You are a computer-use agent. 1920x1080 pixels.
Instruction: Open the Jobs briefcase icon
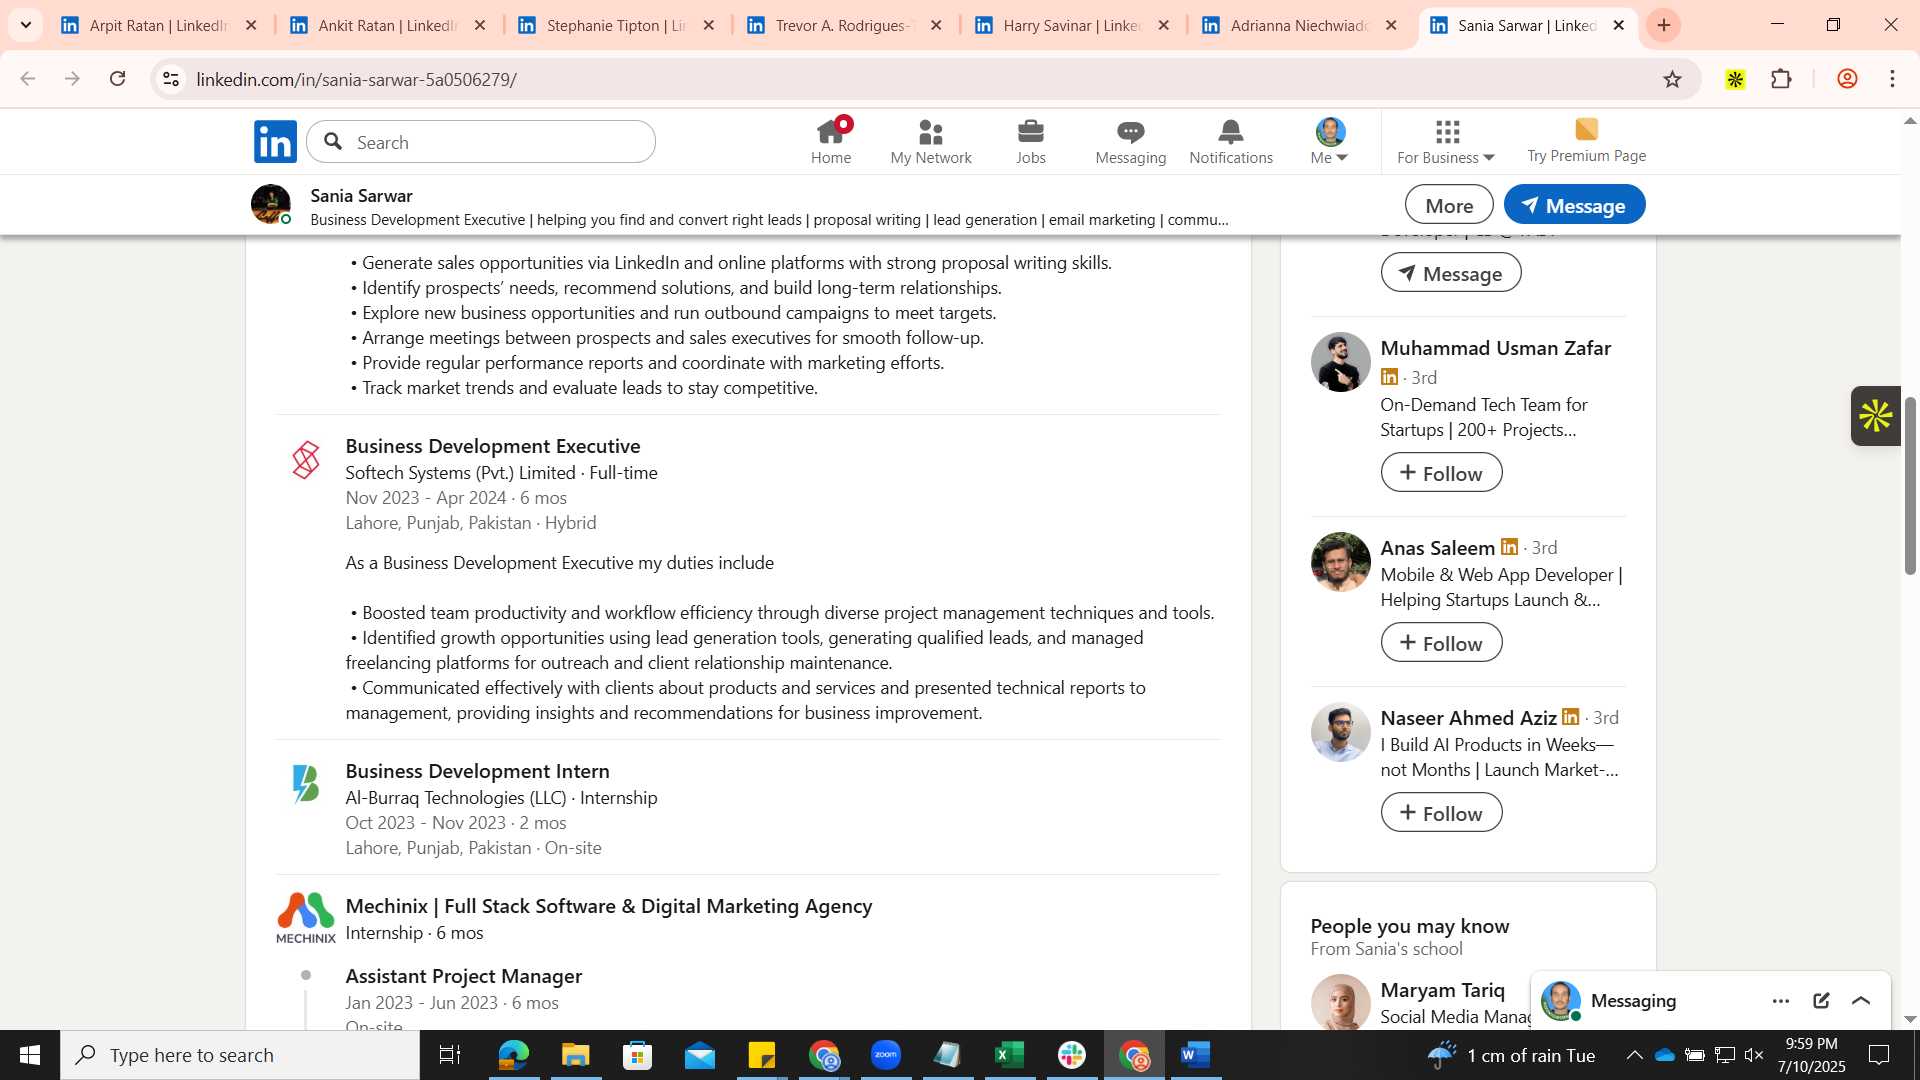(x=1031, y=141)
